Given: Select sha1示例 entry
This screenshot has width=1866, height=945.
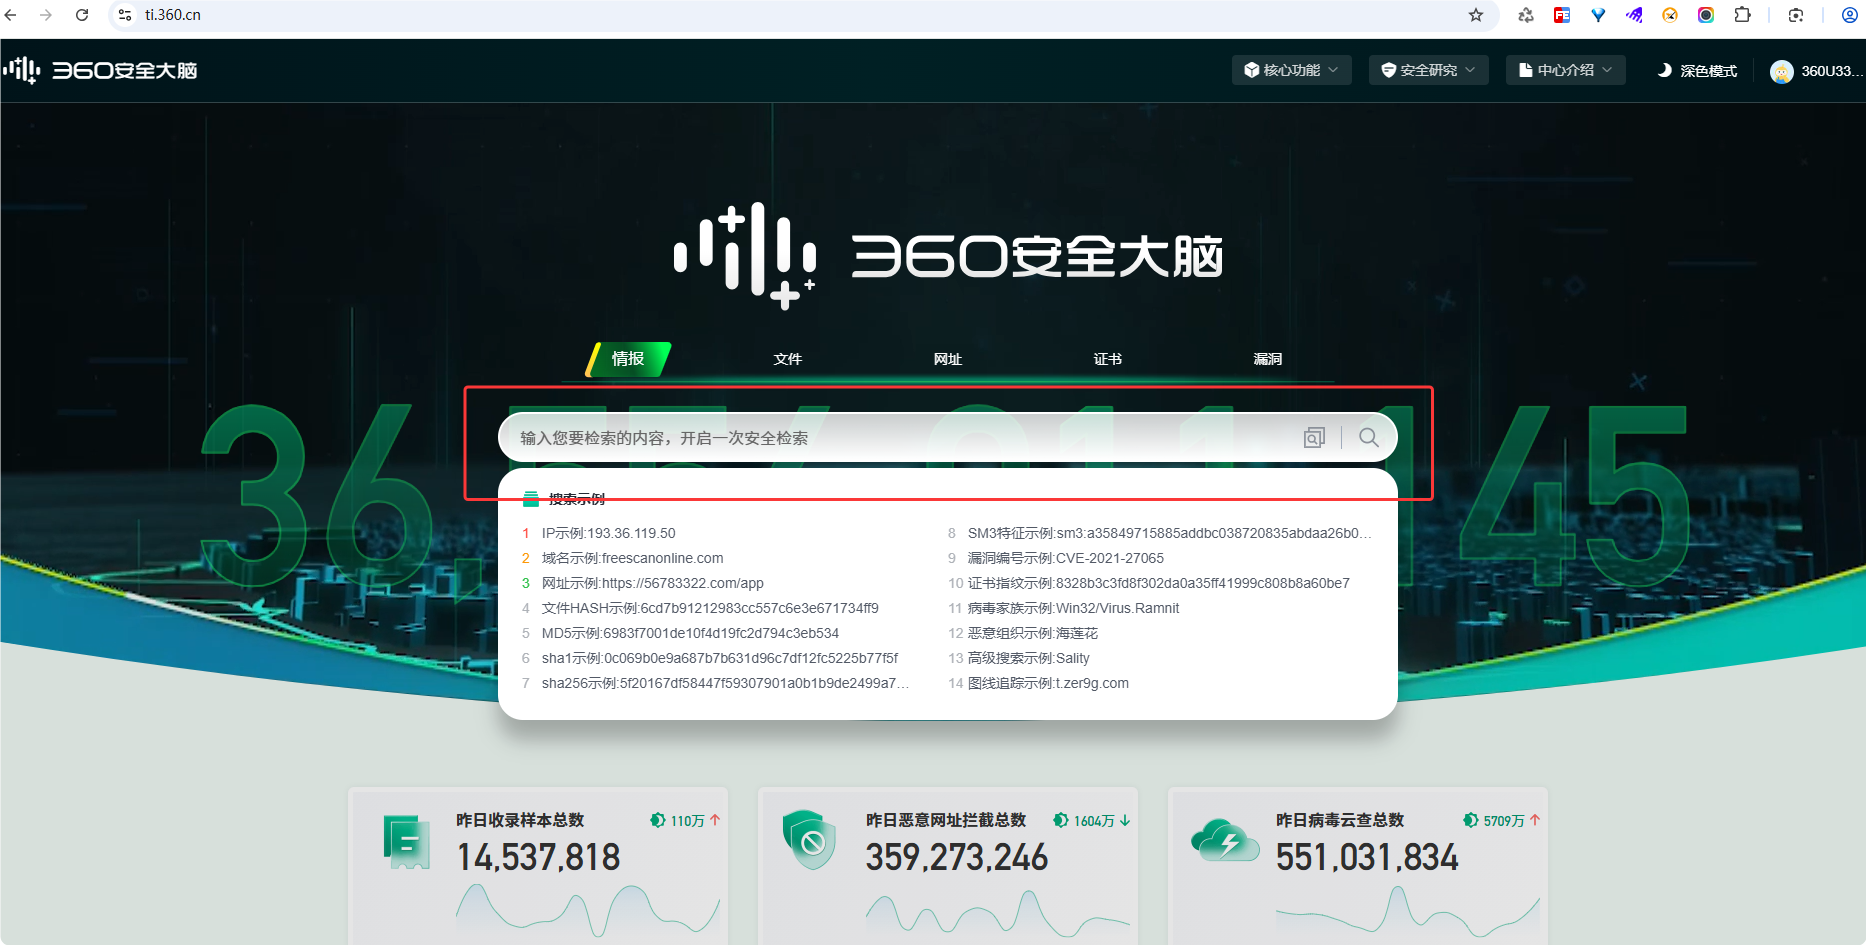Looking at the screenshot, I should click(720, 658).
